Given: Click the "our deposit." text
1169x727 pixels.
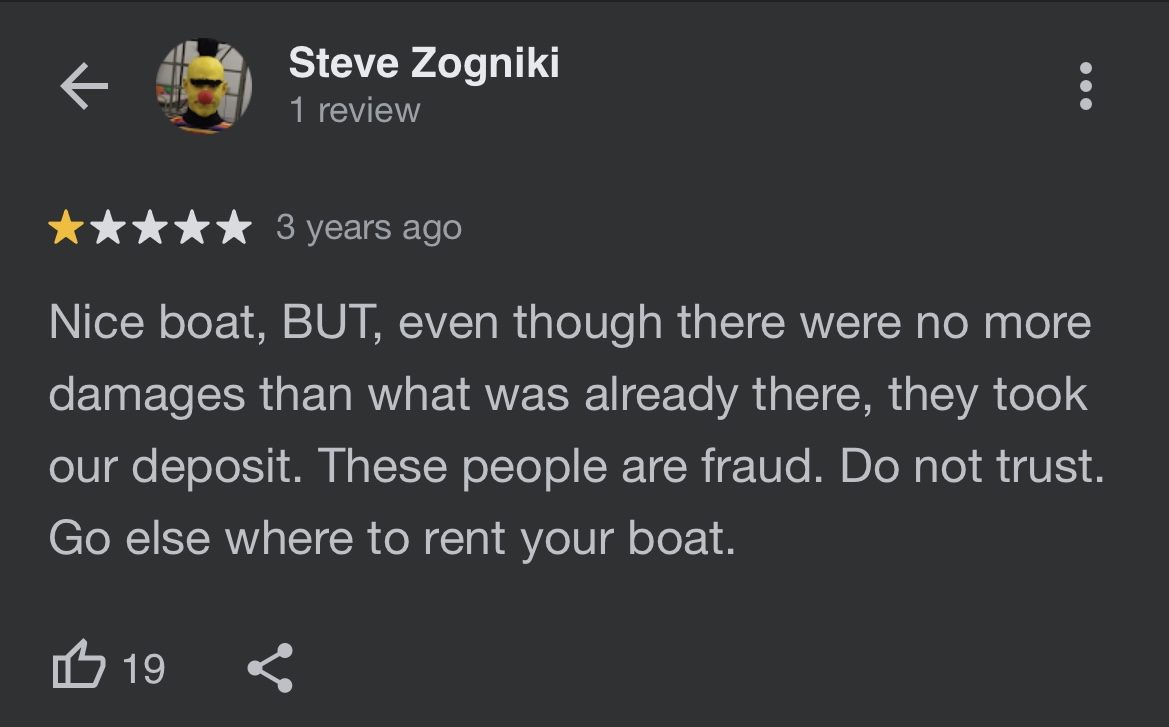Looking at the screenshot, I should point(176,467).
